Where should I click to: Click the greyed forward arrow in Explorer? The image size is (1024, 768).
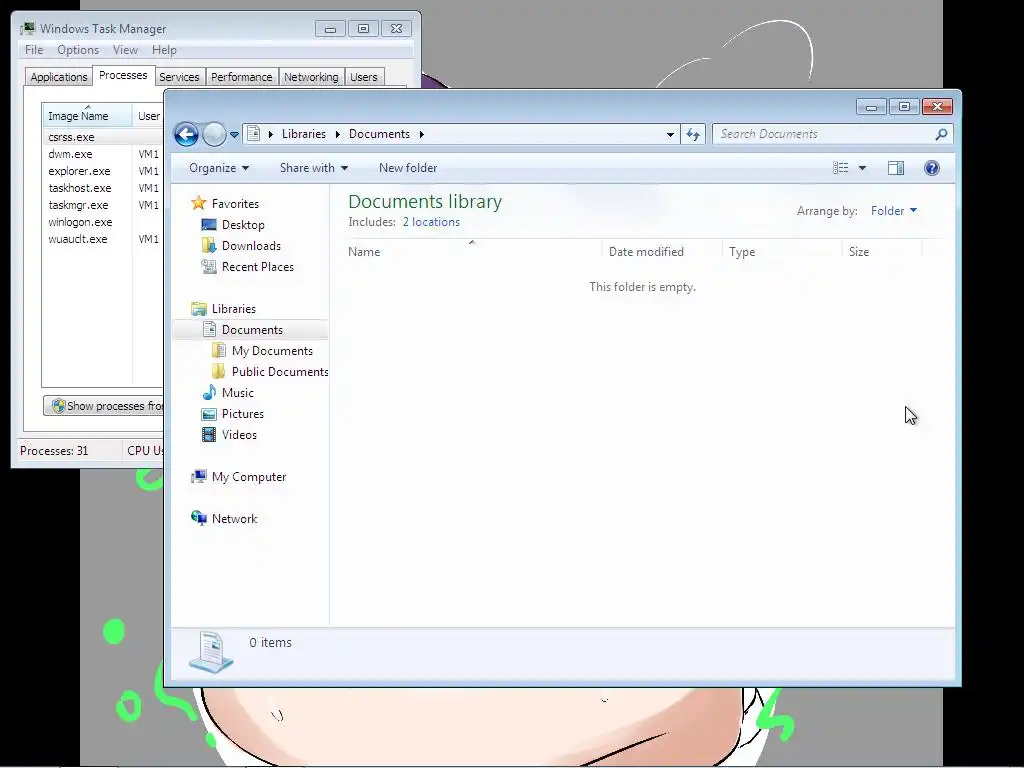[x=214, y=135]
